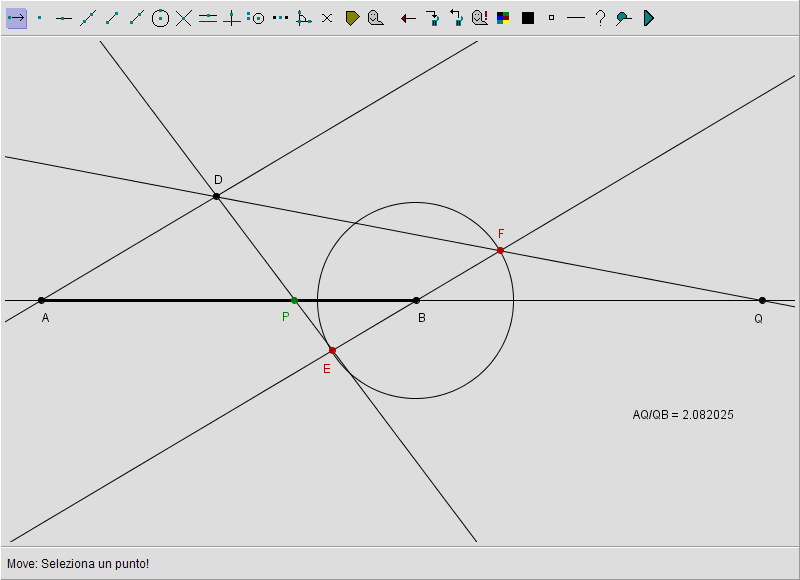Select the olive Polygon tool
Image resolution: width=800 pixels, height=580 pixels.
click(352, 18)
